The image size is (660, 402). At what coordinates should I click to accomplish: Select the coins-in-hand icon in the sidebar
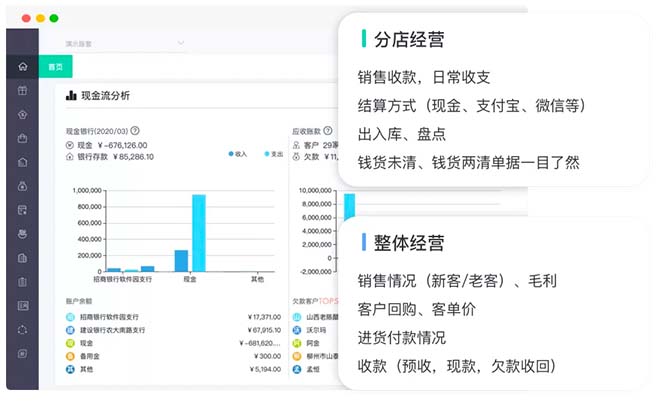point(23,234)
